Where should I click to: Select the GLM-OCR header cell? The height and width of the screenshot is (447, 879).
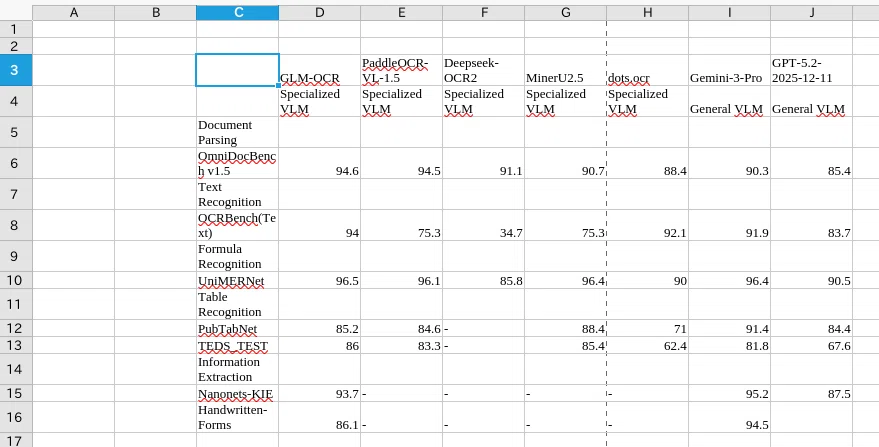pyautogui.click(x=320, y=70)
